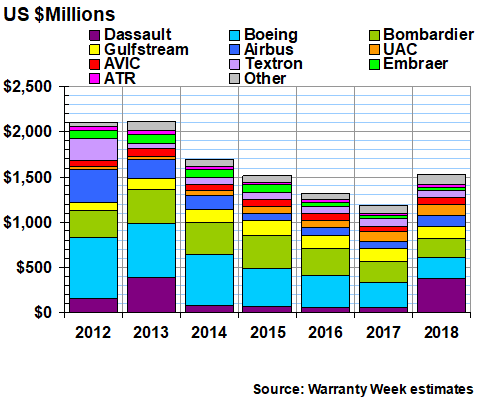Click the Bombardier olive-green legend swatch
This screenshot has height=400, width=480.
coord(374,35)
